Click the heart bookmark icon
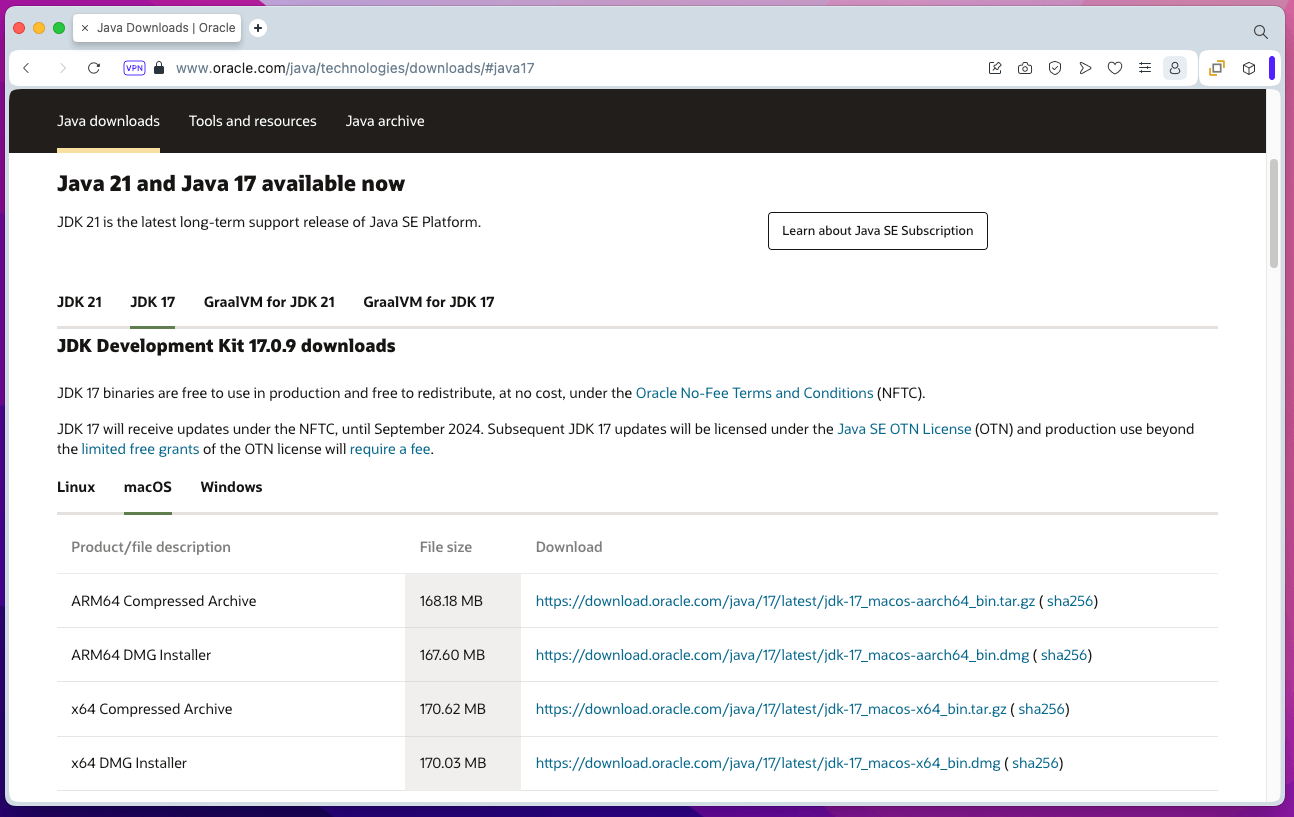The width and height of the screenshot is (1294, 817). [x=1115, y=68]
